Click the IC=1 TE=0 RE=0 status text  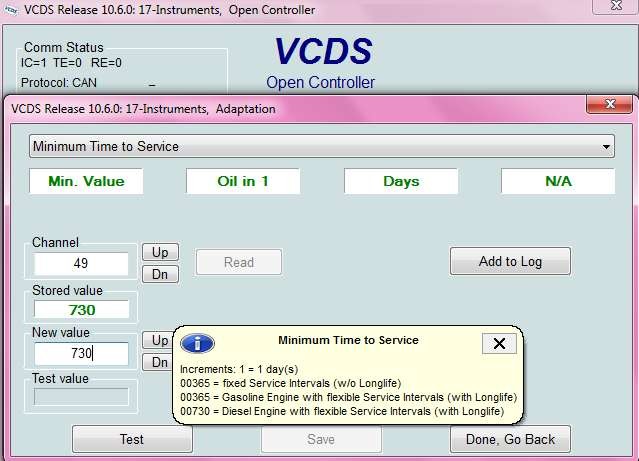pos(71,63)
